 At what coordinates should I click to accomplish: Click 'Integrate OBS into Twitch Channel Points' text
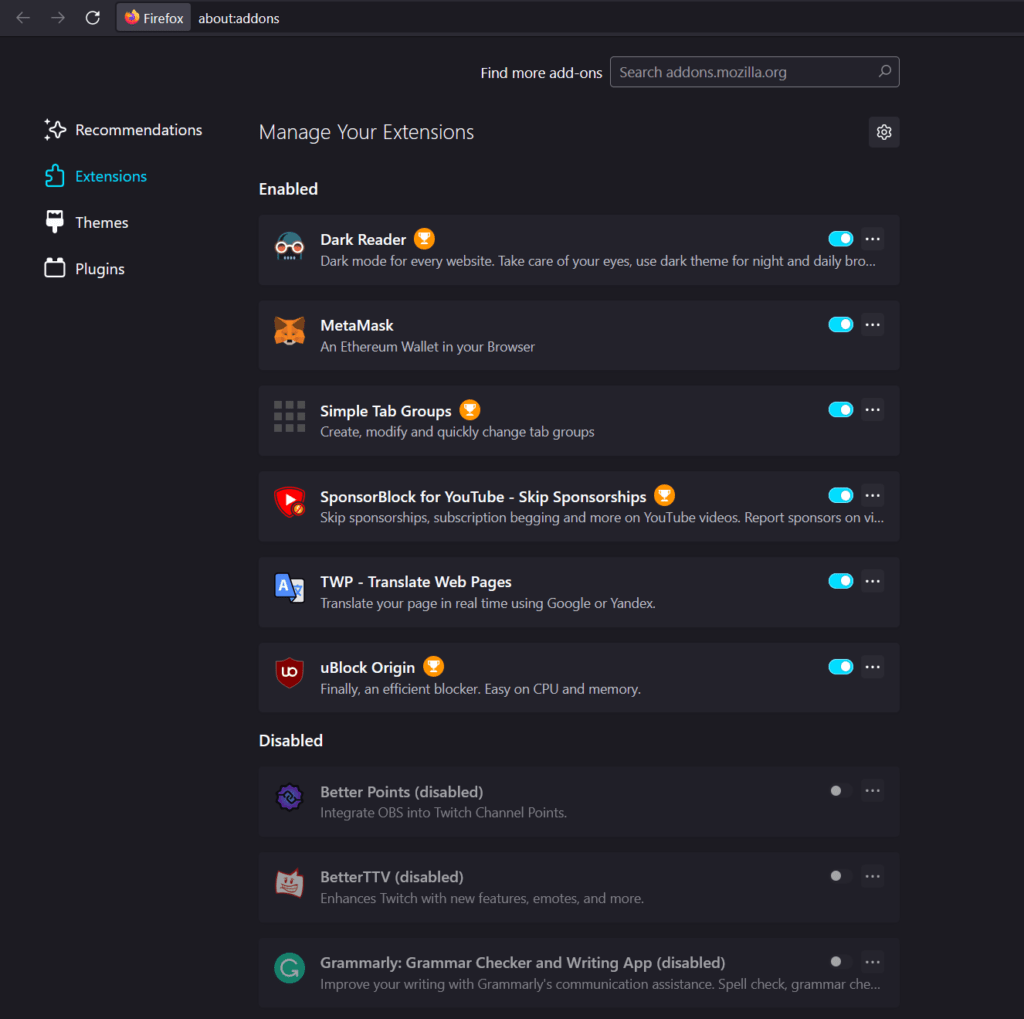[x=443, y=813]
